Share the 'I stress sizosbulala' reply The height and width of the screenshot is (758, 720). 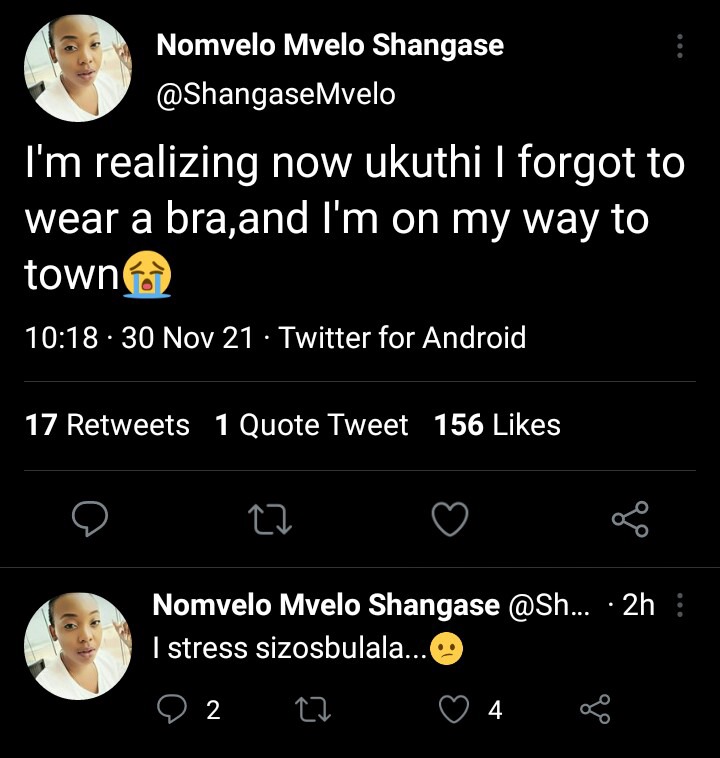pos(595,709)
